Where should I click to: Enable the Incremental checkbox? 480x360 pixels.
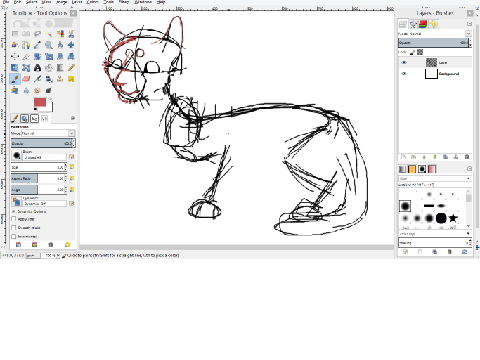pyautogui.click(x=14, y=236)
